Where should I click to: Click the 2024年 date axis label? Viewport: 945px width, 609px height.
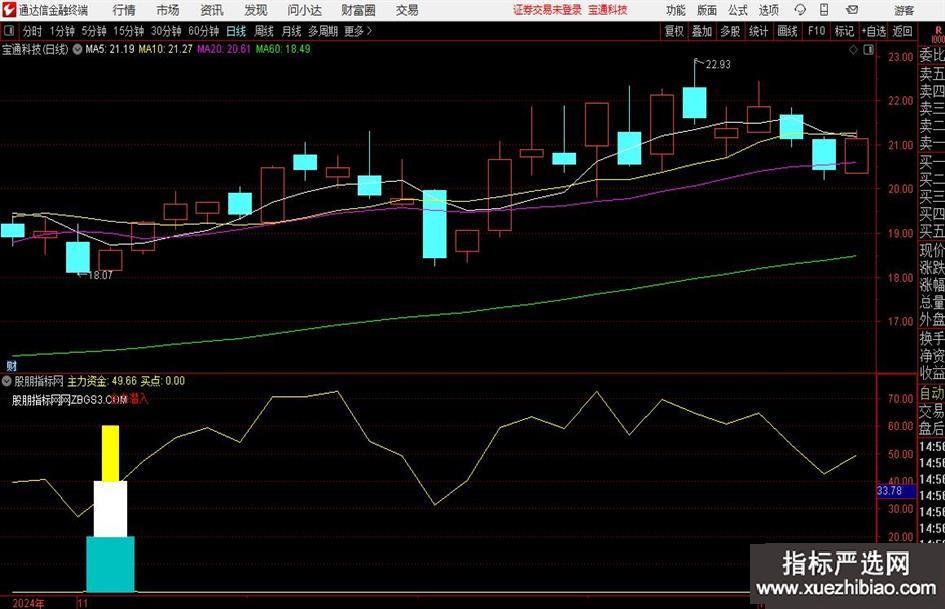point(28,603)
